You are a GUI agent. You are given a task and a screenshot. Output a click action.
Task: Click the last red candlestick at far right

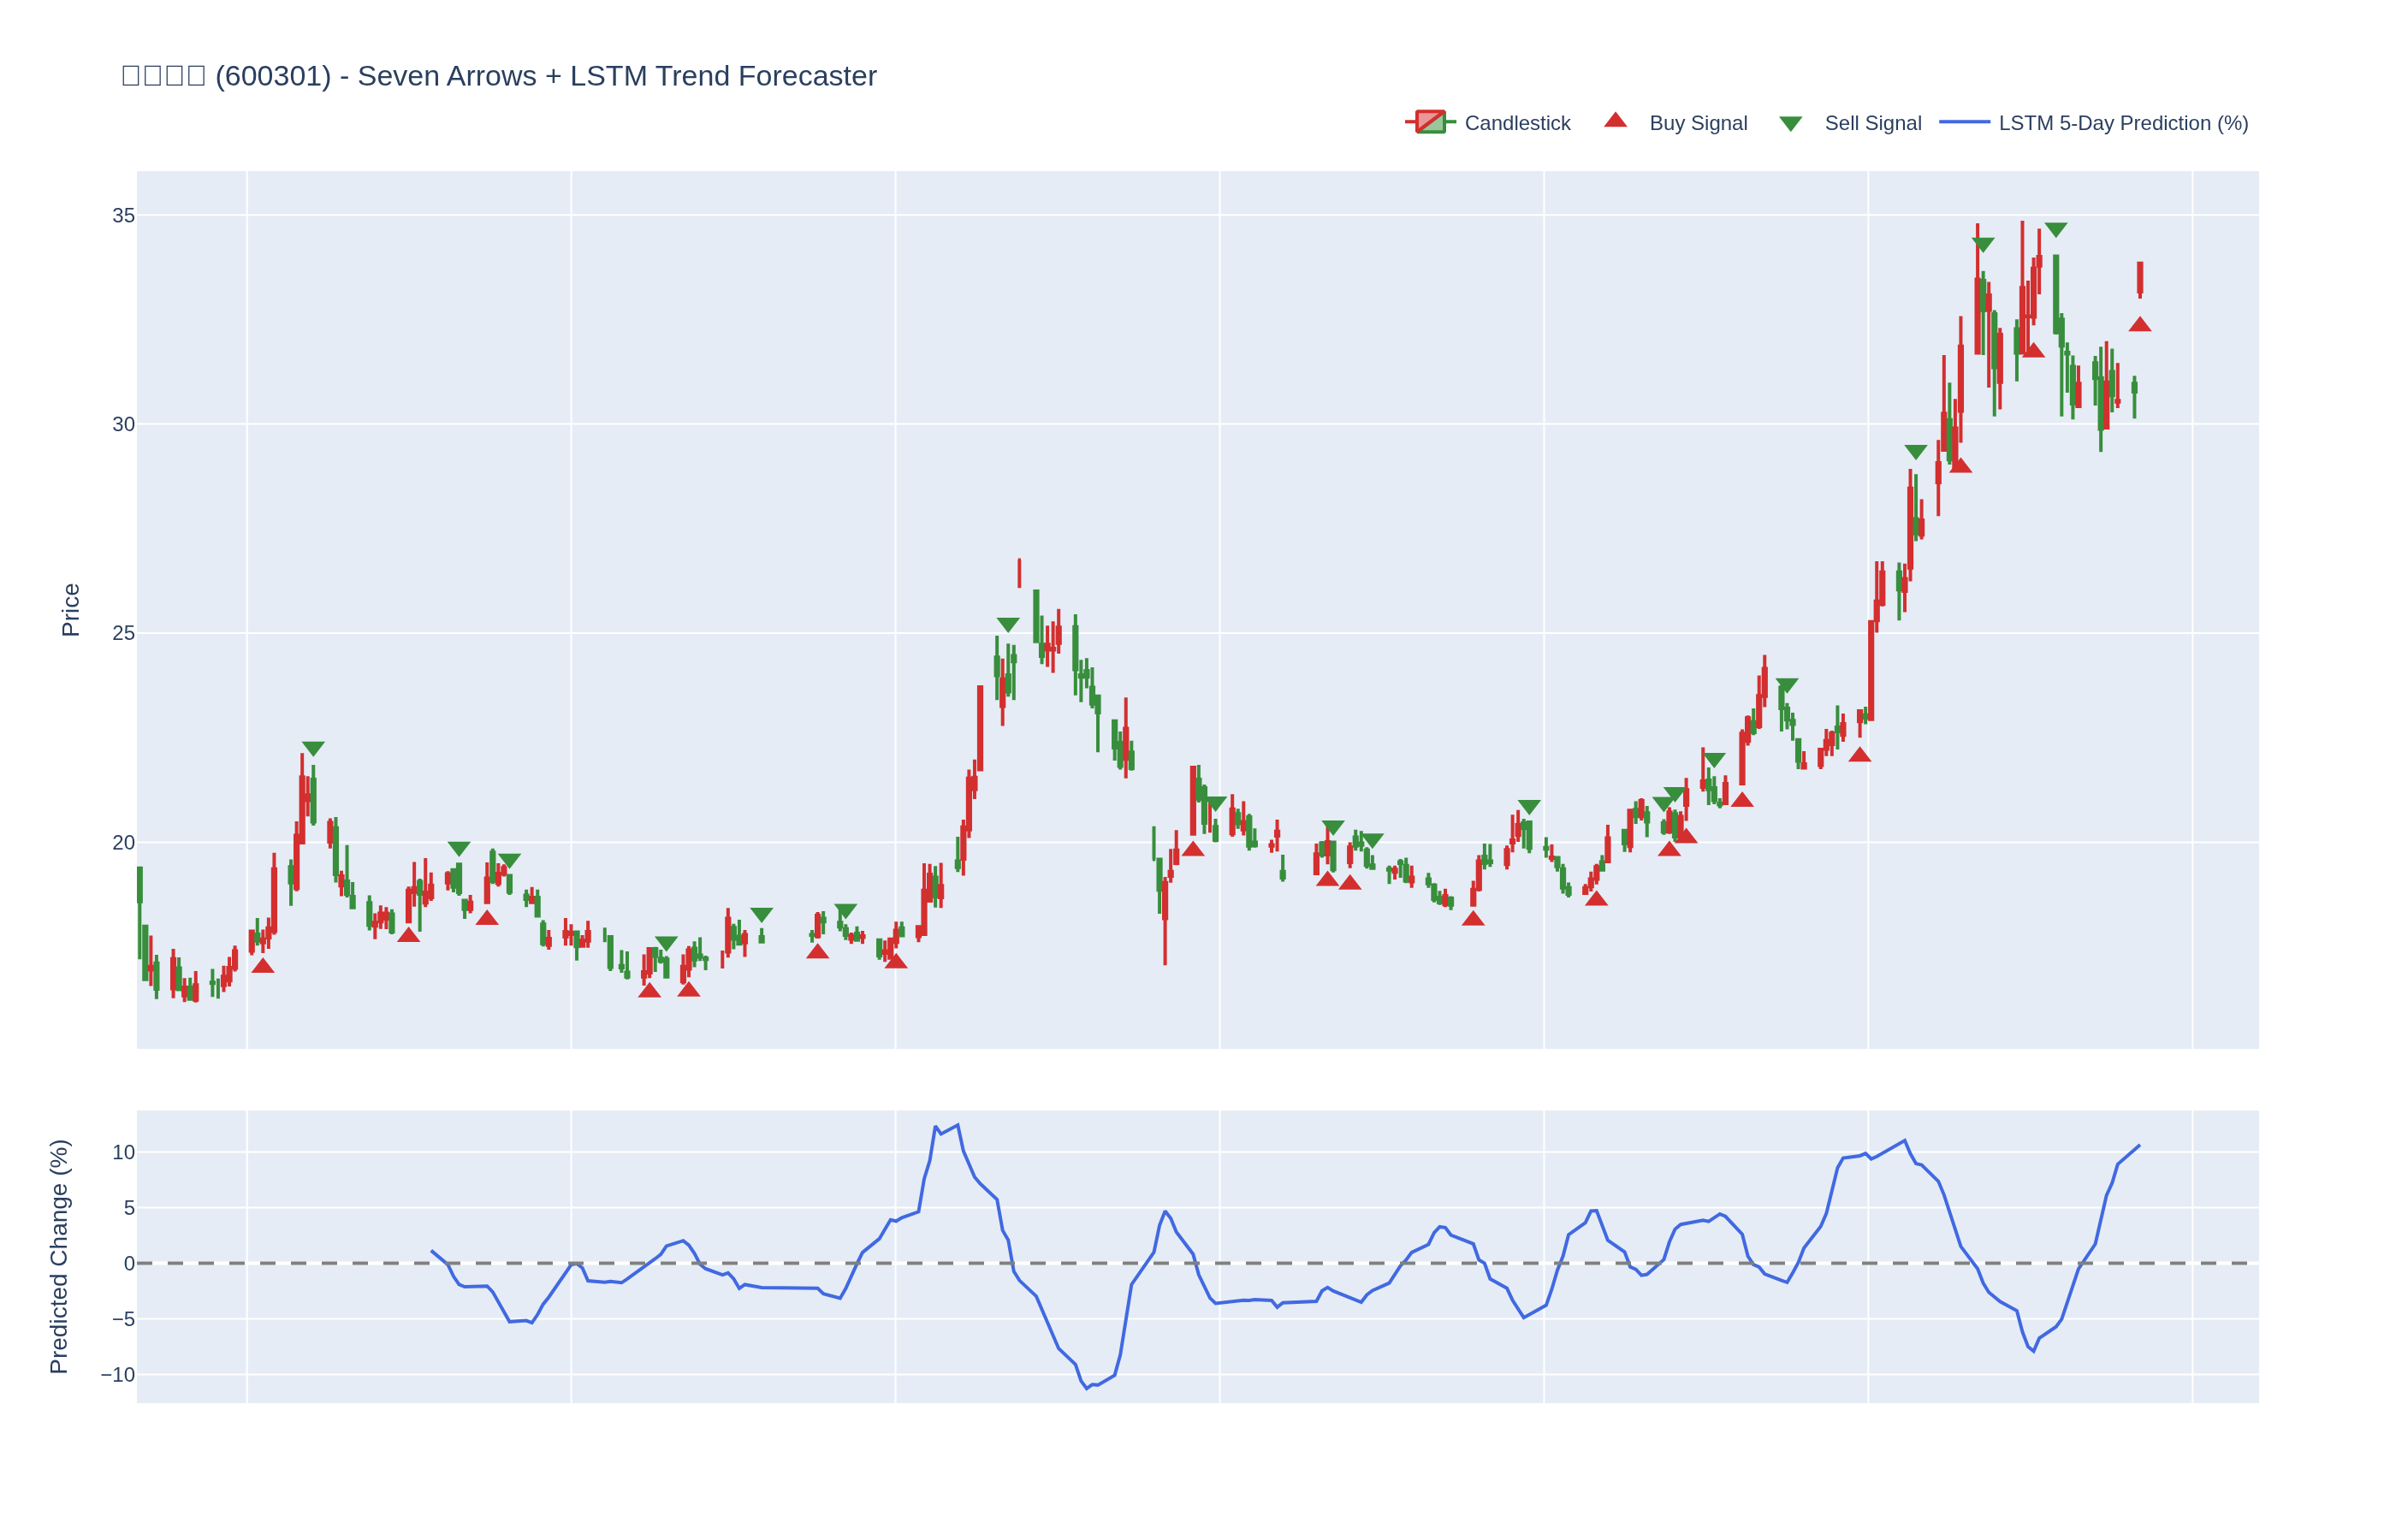tap(2140, 278)
